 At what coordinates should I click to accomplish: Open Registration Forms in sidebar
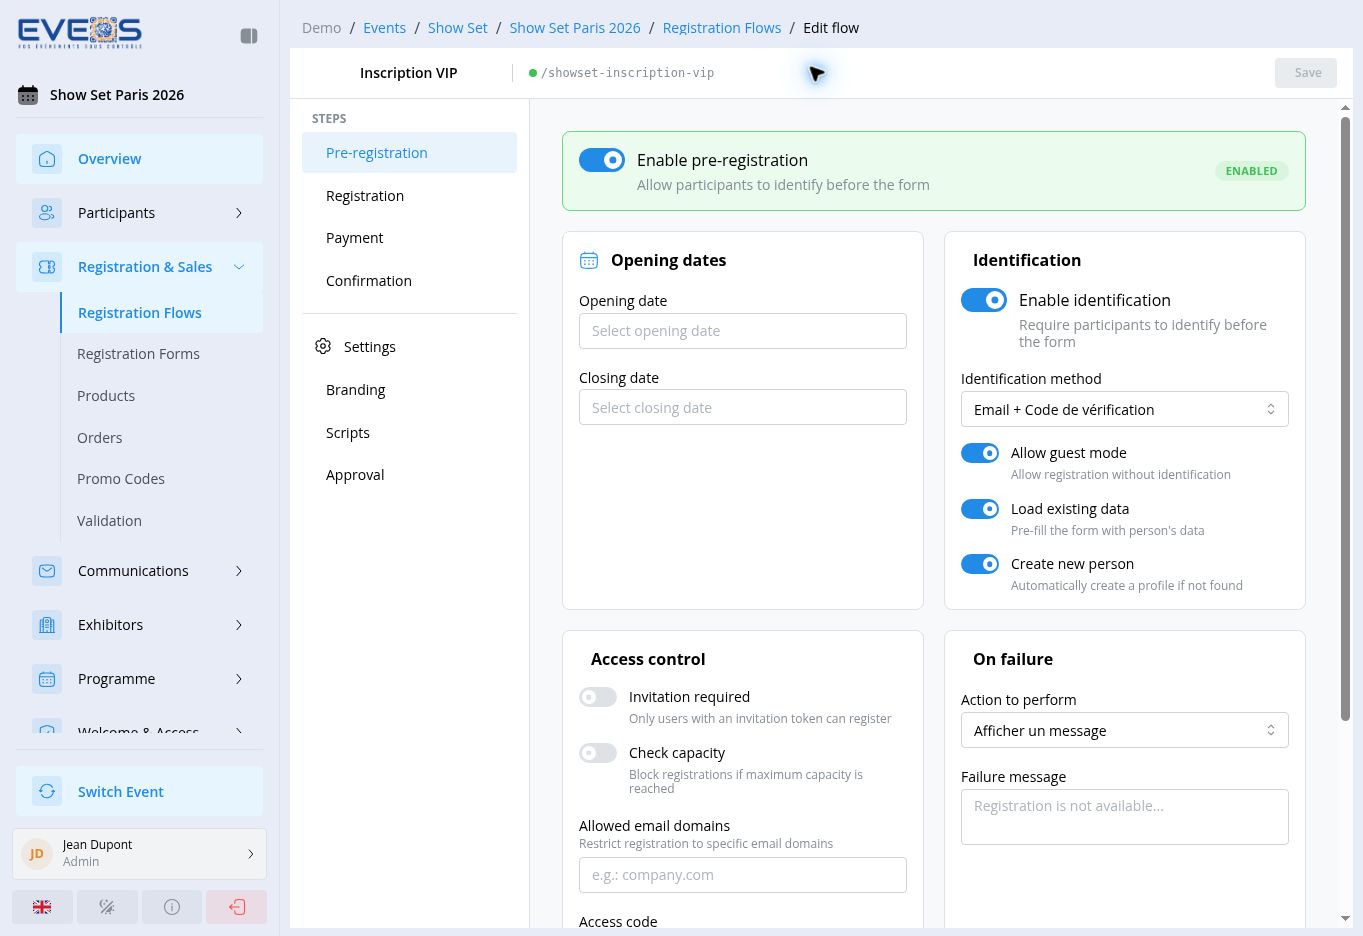(x=162, y=354)
